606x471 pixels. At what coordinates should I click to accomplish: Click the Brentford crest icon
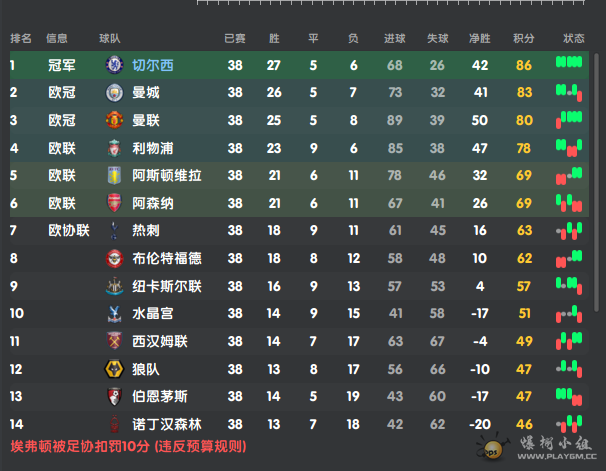click(x=114, y=258)
